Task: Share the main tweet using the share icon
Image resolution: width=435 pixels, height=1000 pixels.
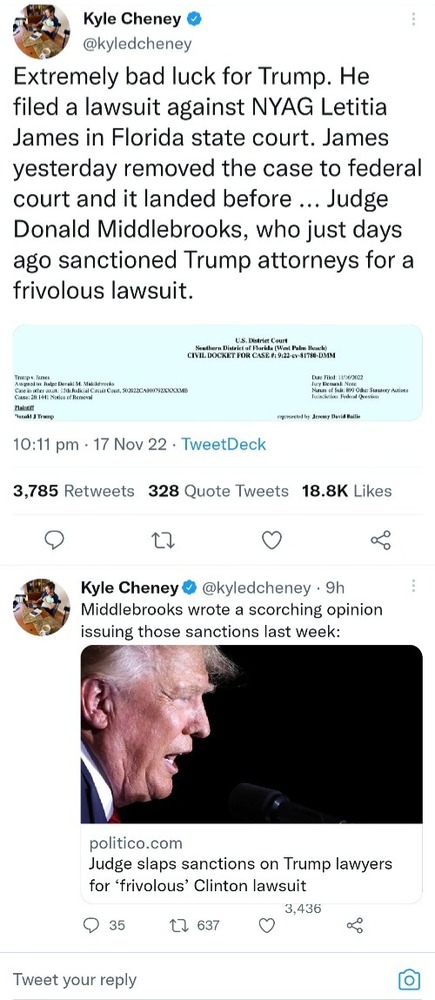Action: pos(381,541)
